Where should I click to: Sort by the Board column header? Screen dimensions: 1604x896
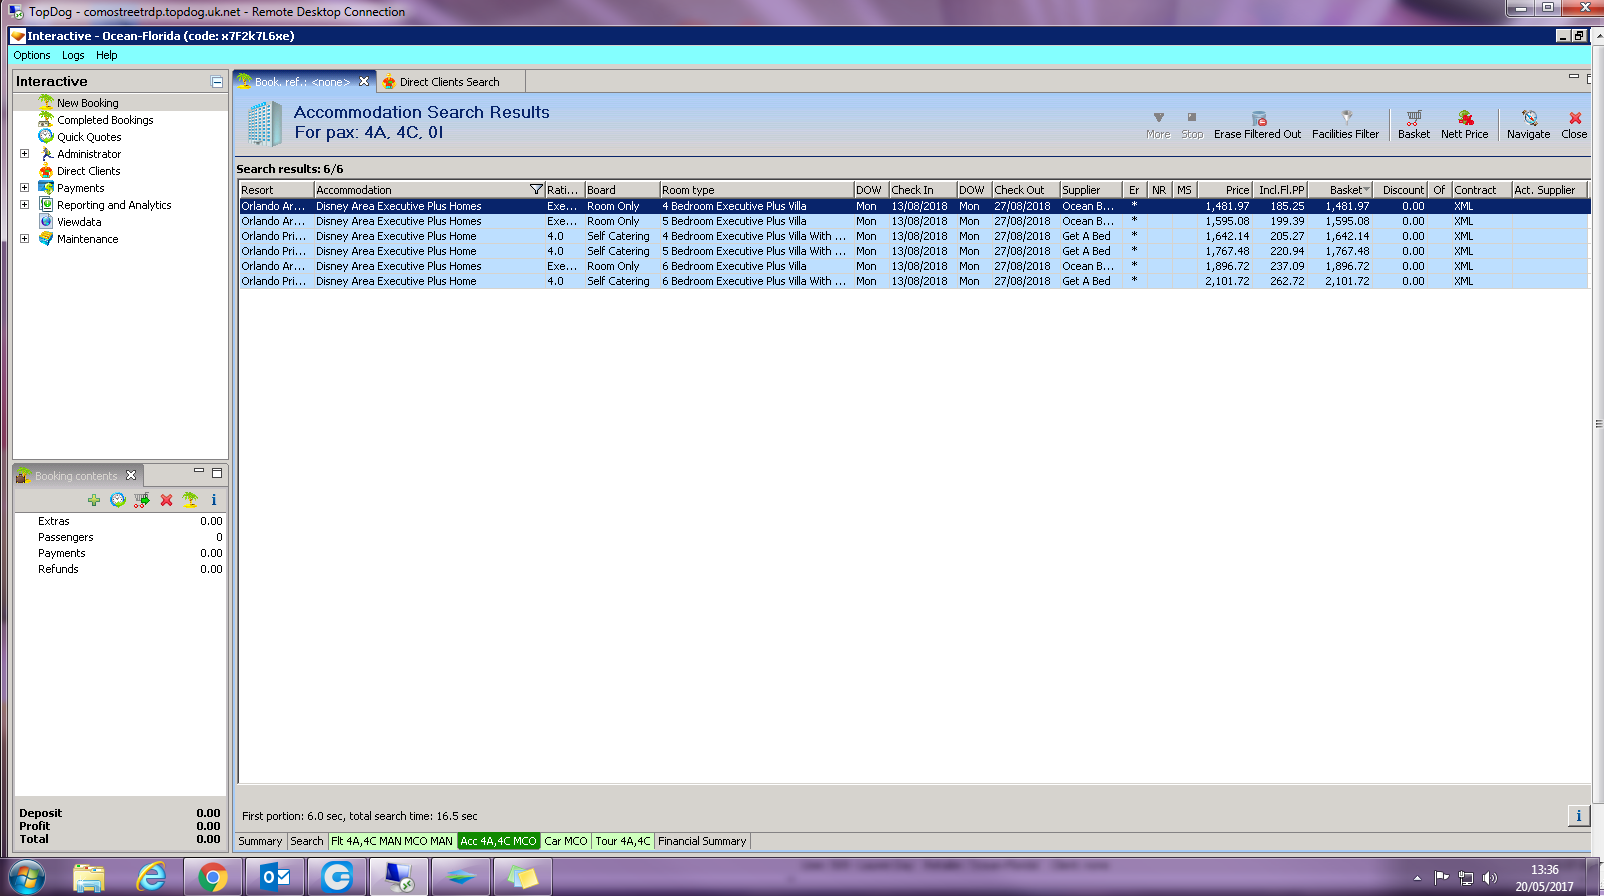coord(621,190)
